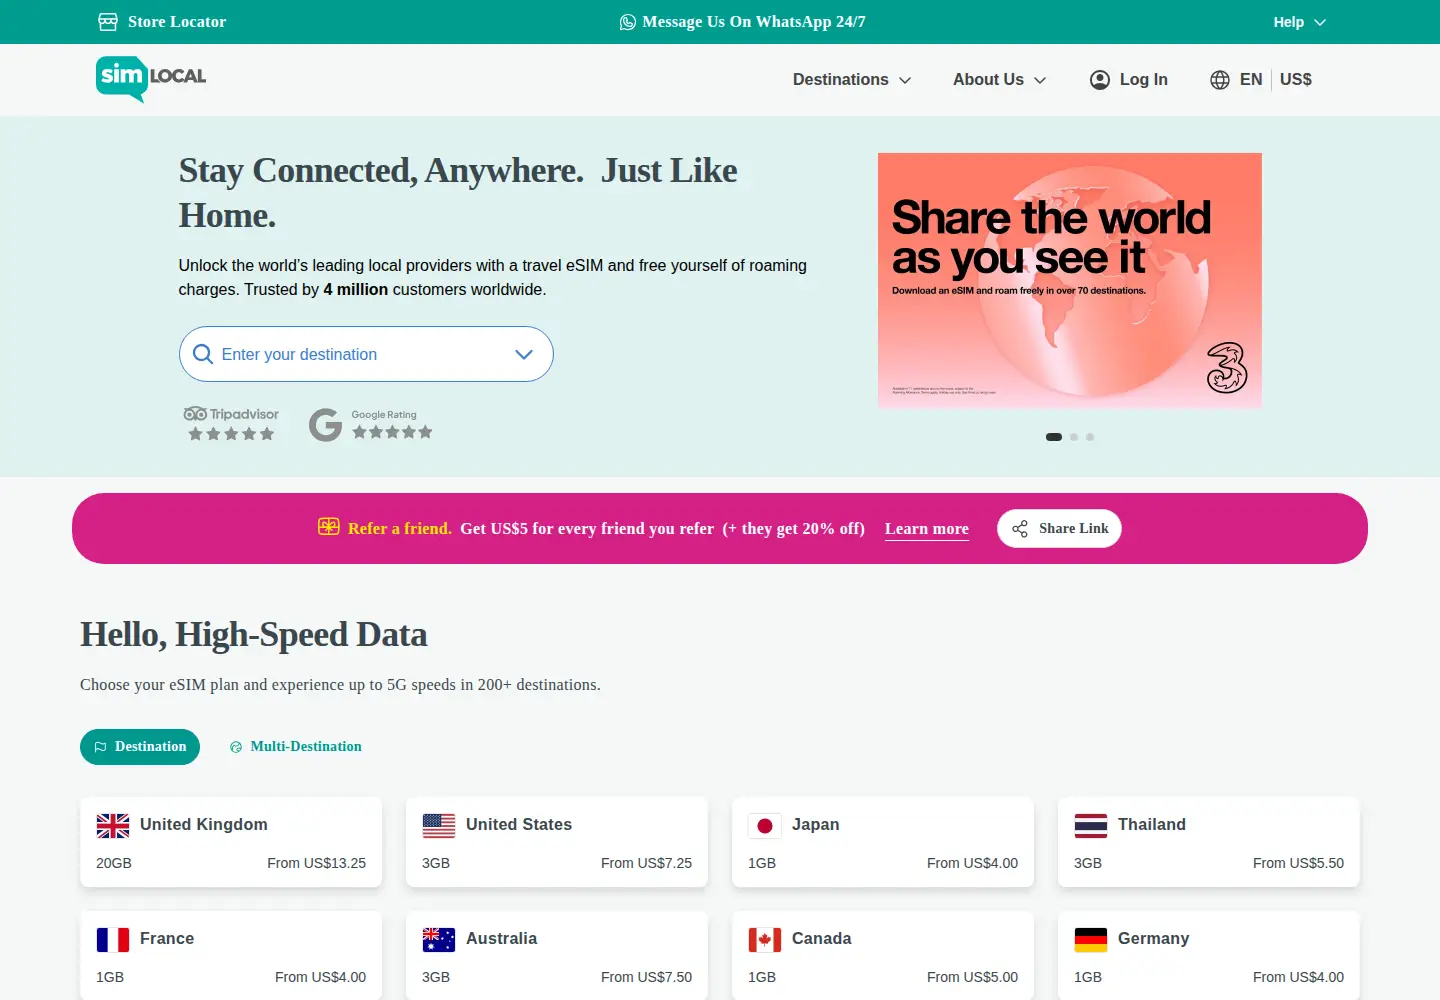Expand the Destinations menu
This screenshot has width=1440, height=1000.
[x=852, y=80]
